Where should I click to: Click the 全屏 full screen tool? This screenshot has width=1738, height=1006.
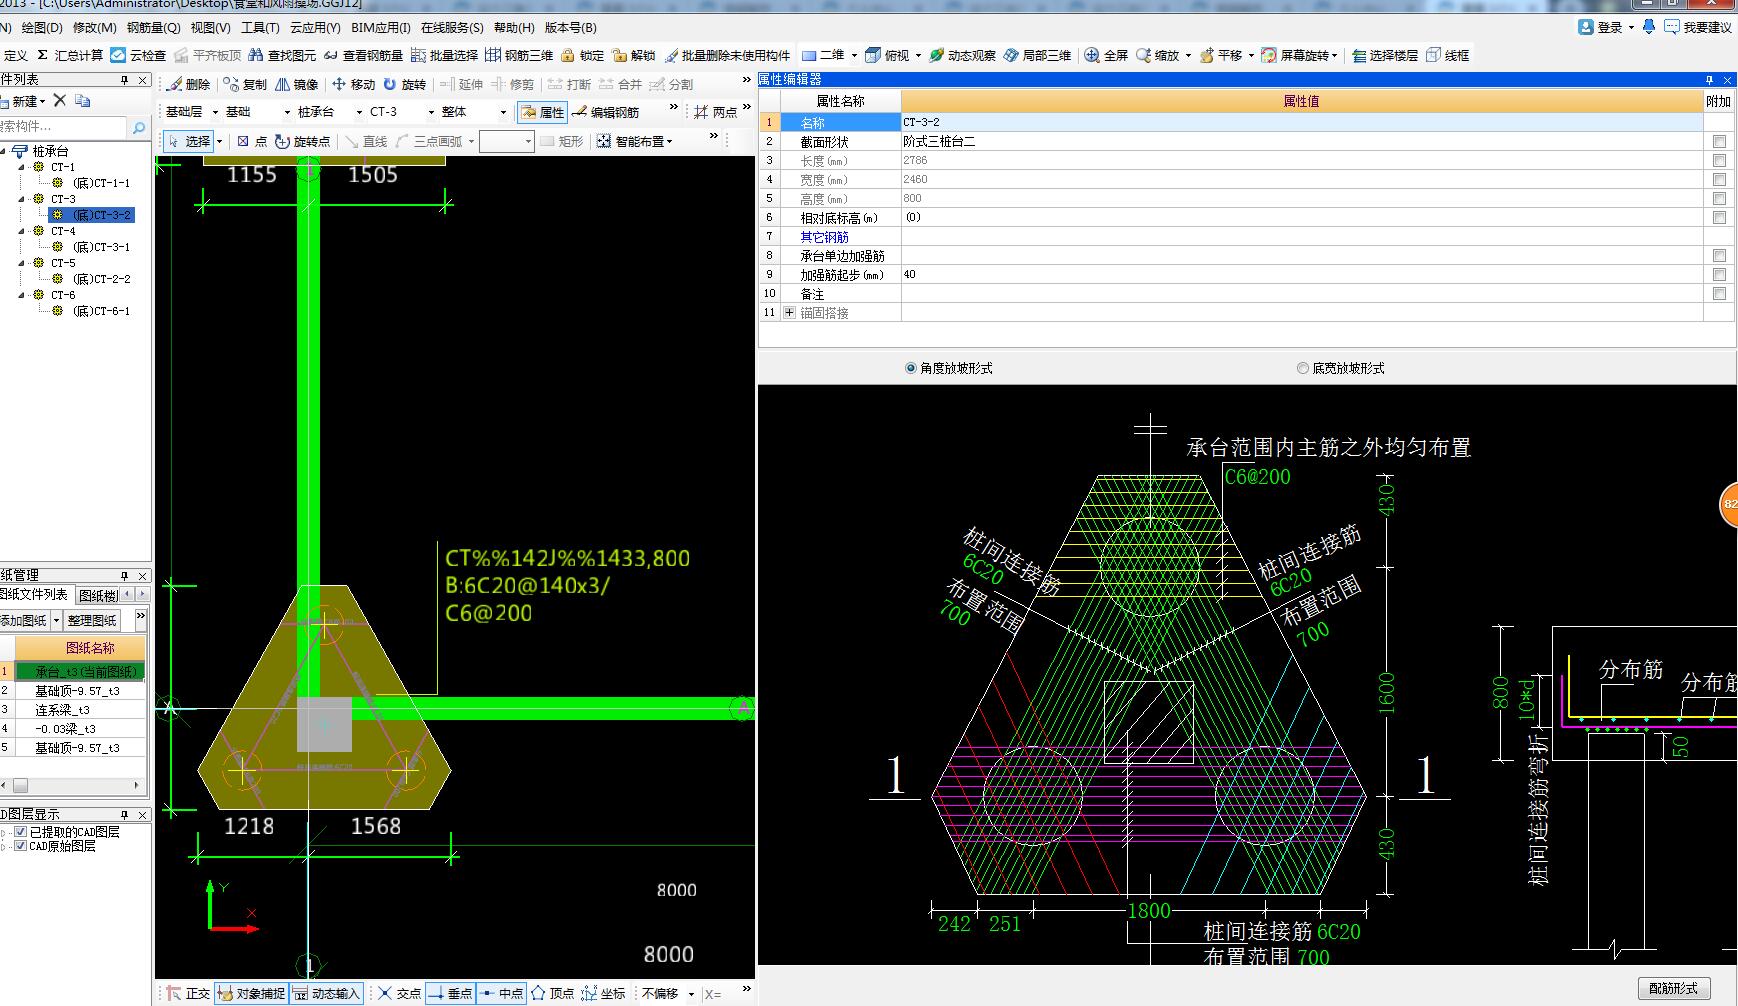1106,55
